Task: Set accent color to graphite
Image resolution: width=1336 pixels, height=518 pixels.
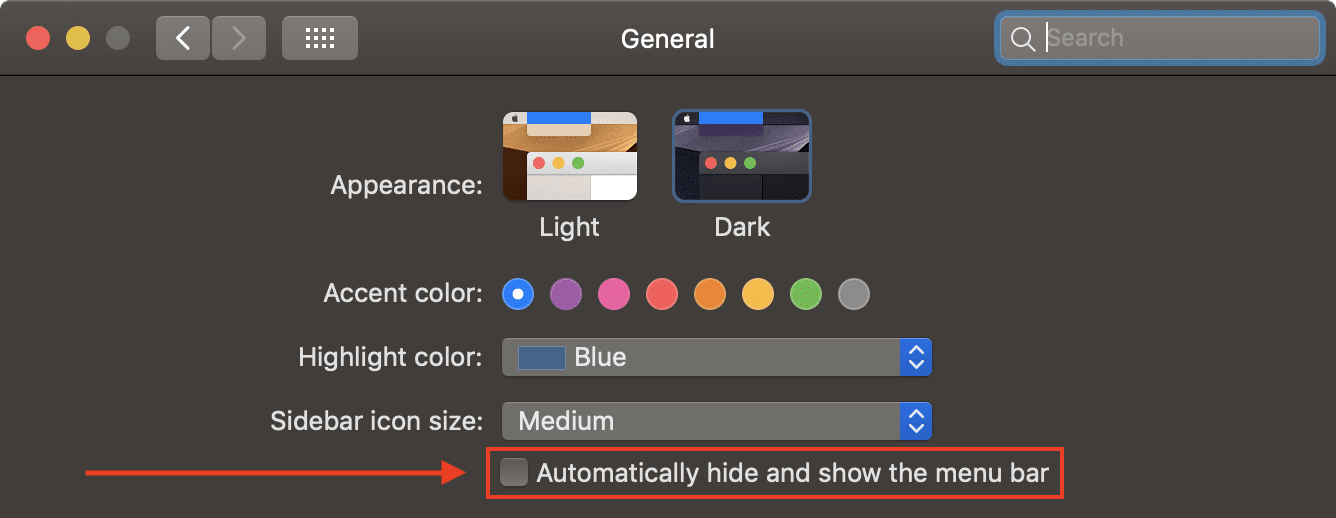Action: [854, 294]
